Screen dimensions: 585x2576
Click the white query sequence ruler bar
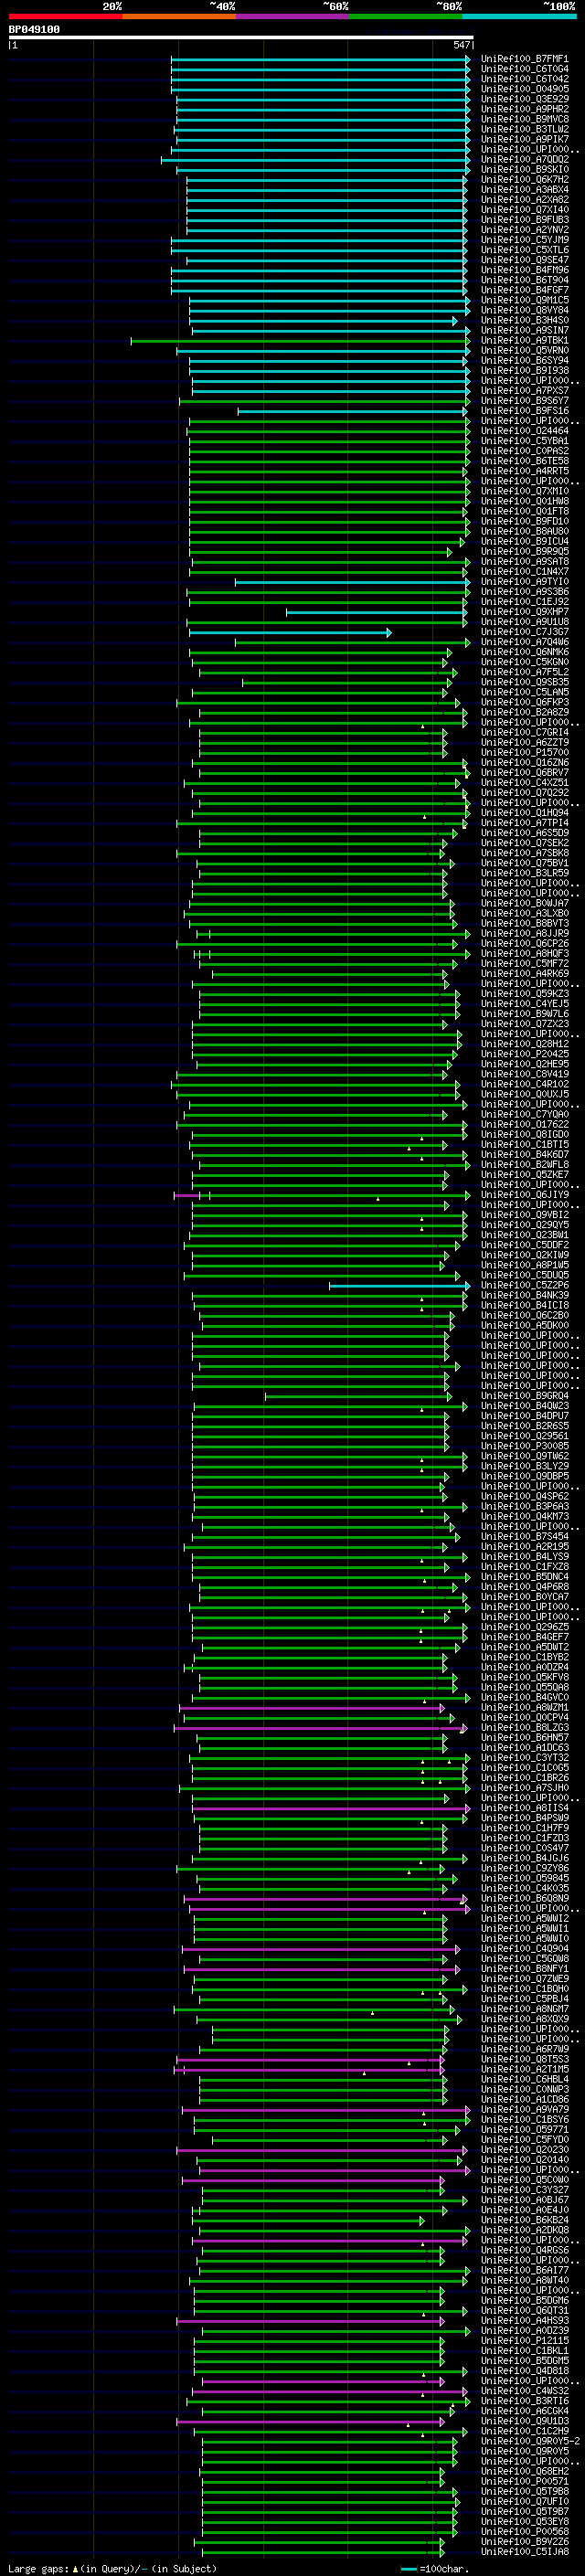(x=241, y=37)
